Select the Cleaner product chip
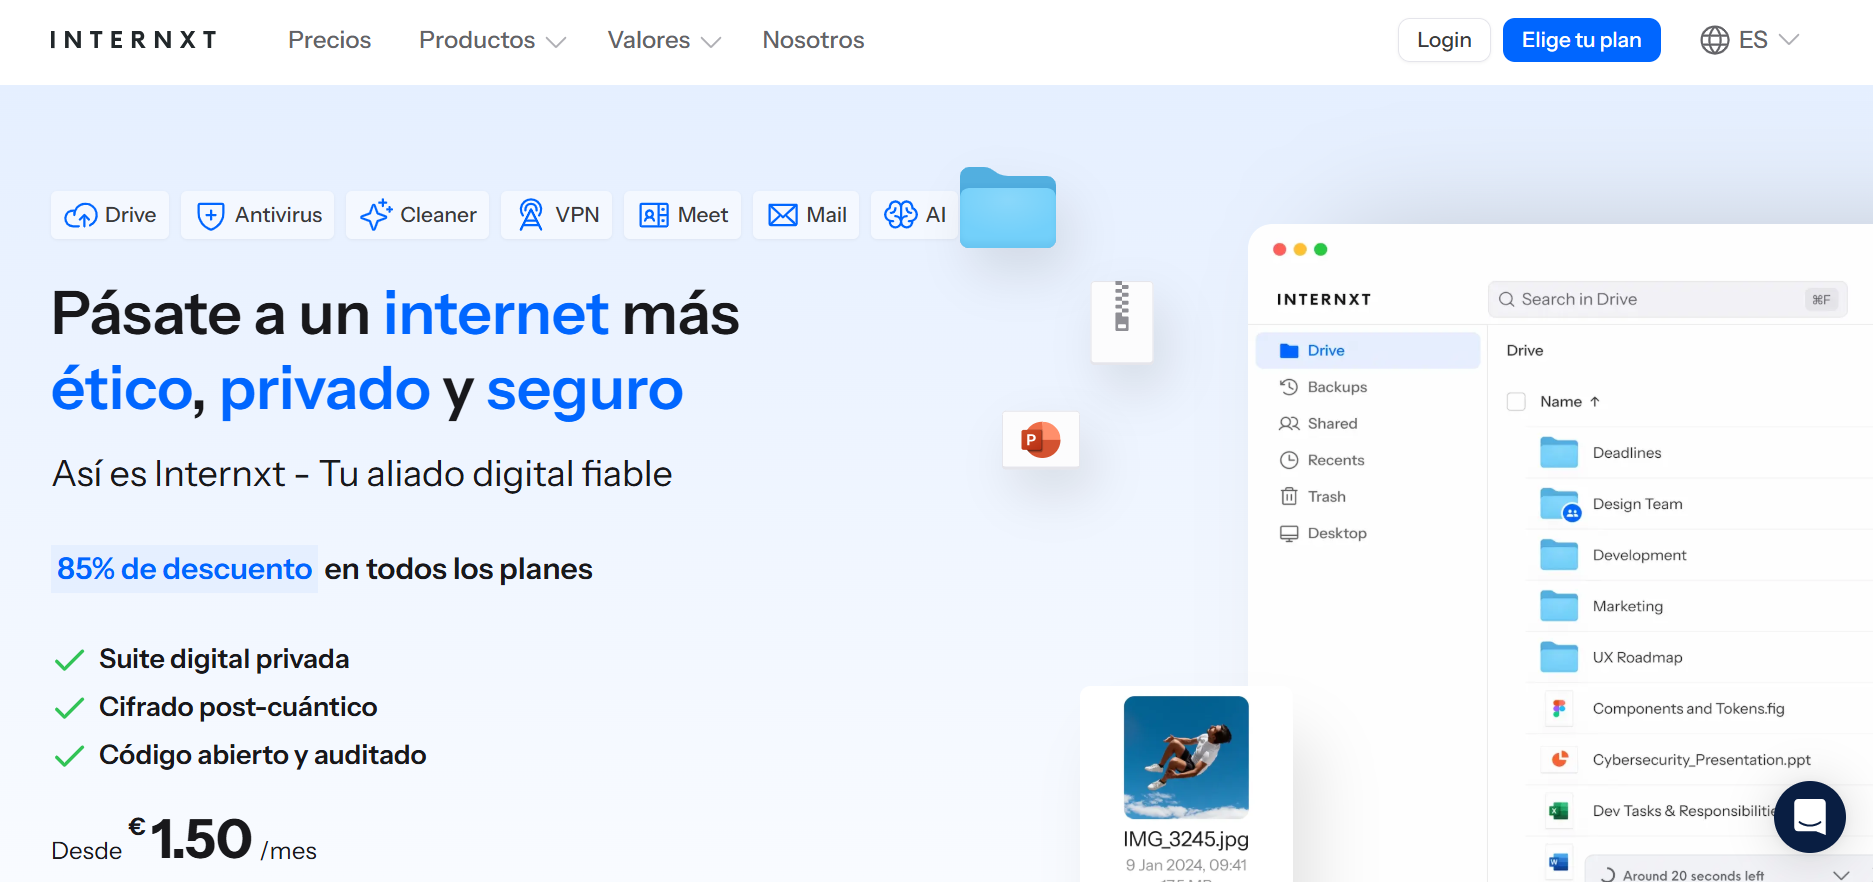 418,215
